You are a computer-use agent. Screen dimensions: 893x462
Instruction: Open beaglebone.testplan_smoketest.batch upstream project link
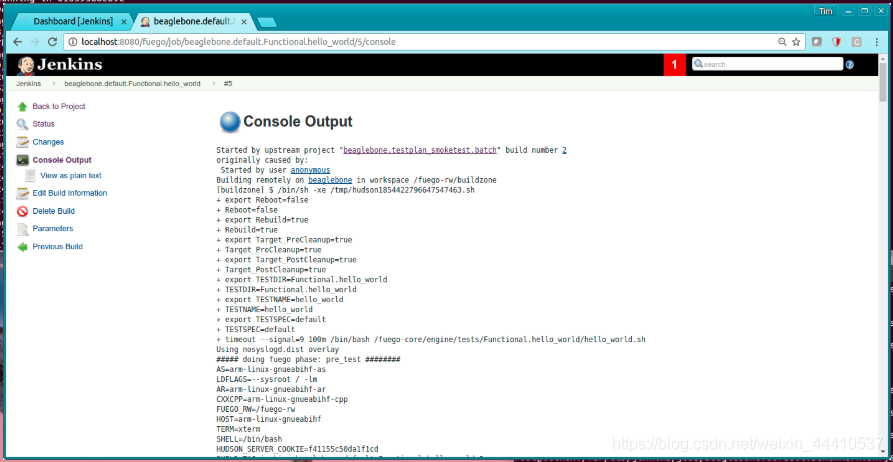coord(420,150)
